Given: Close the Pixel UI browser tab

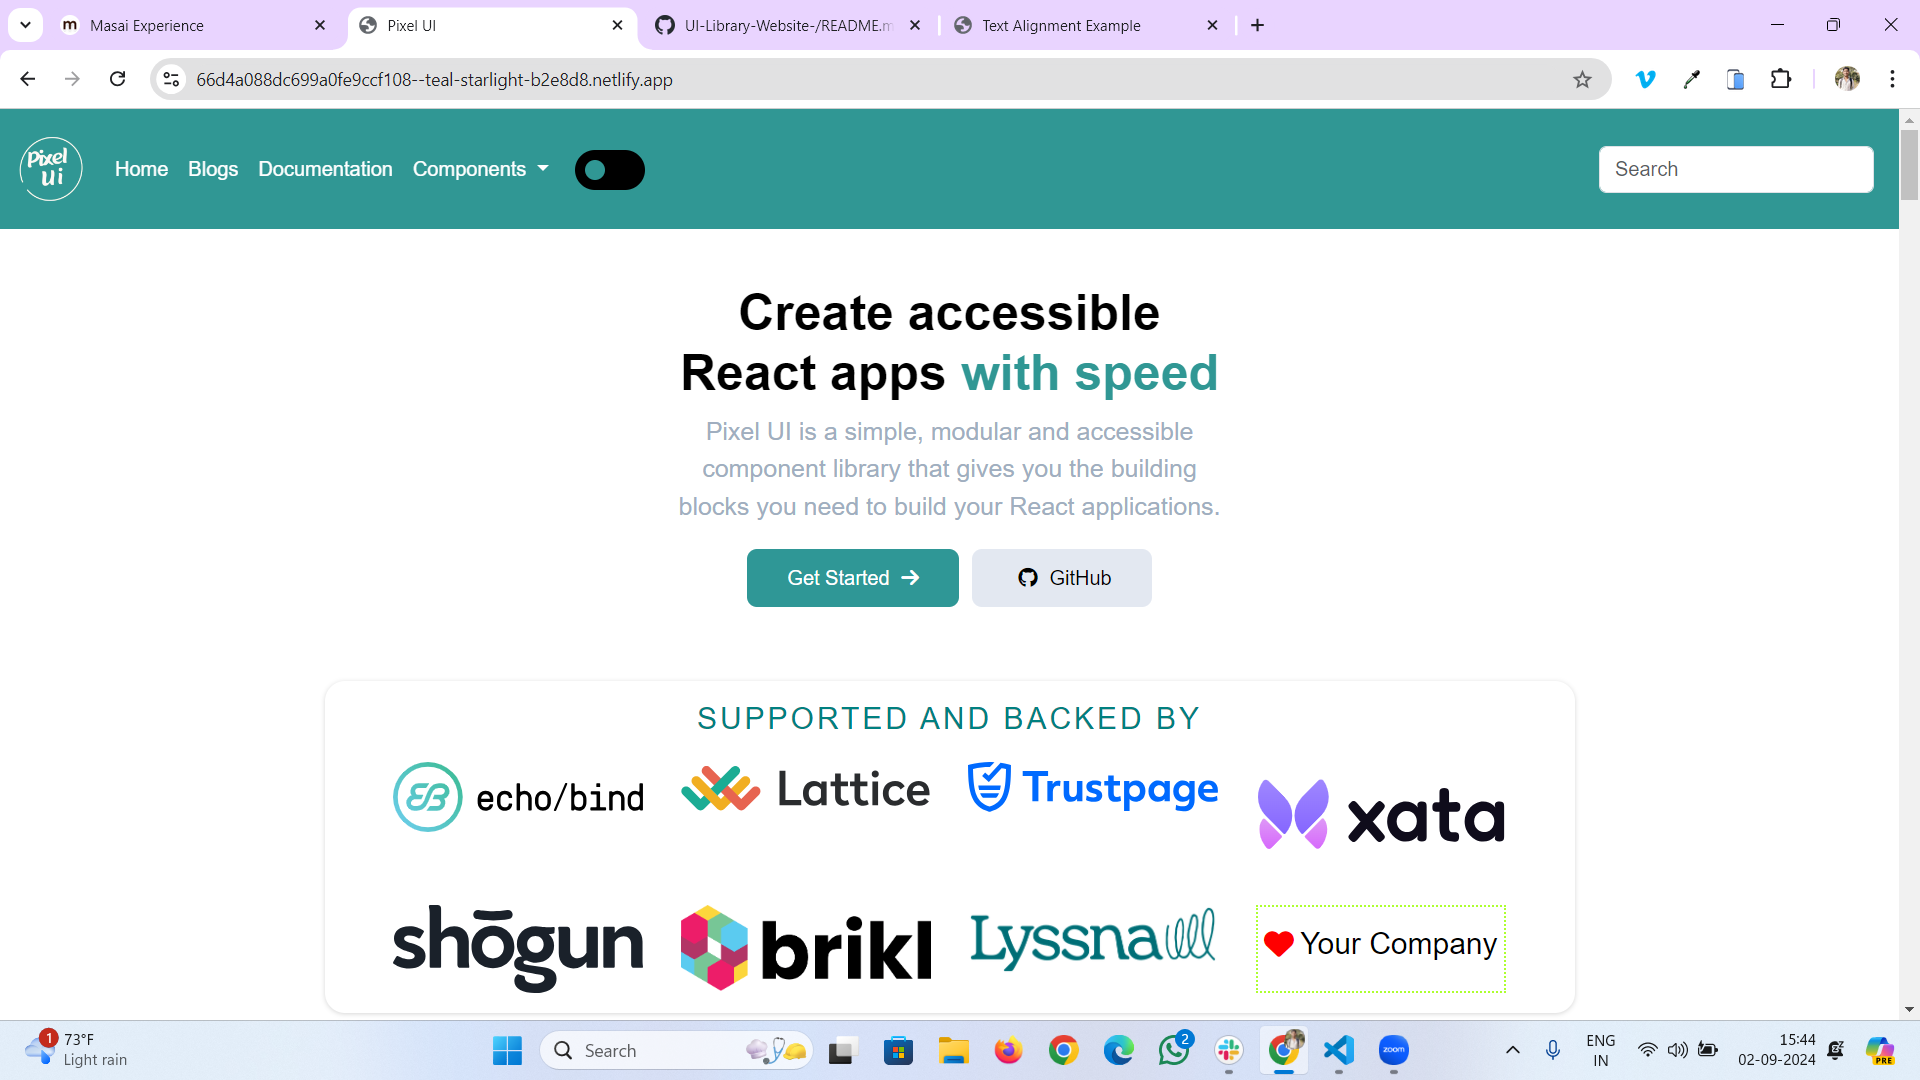Looking at the screenshot, I should pyautogui.click(x=618, y=25).
